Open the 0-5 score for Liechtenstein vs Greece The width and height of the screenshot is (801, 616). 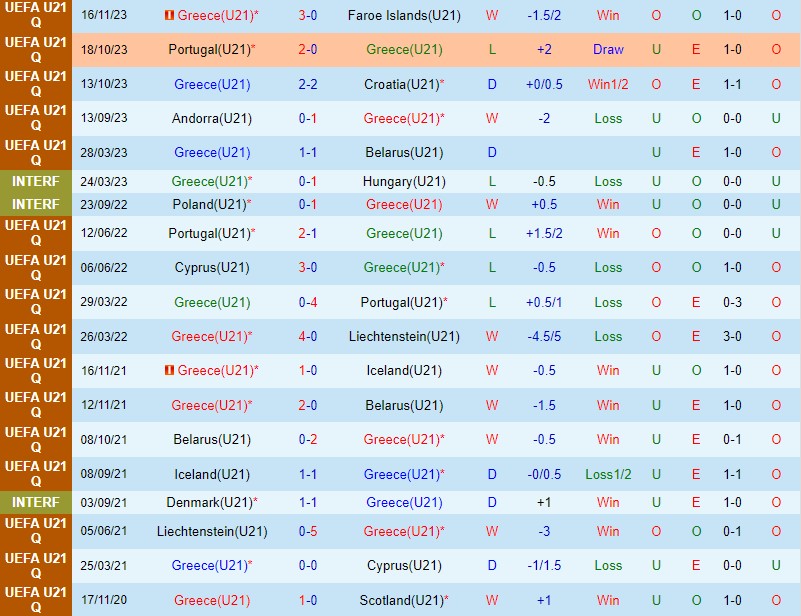(308, 531)
